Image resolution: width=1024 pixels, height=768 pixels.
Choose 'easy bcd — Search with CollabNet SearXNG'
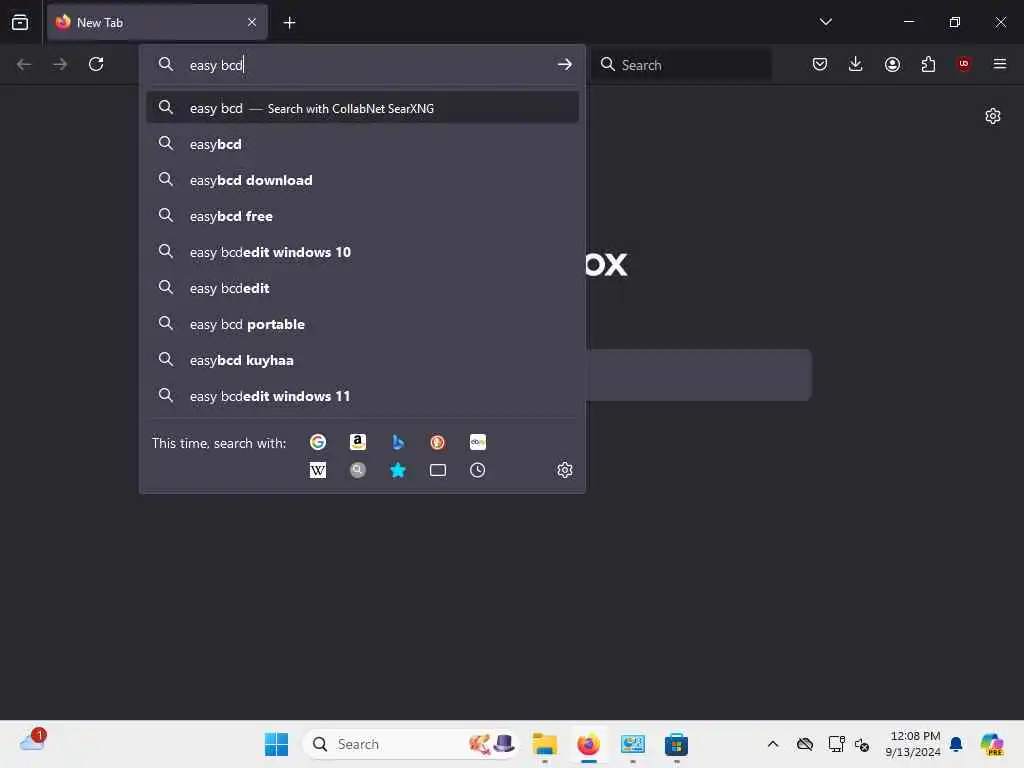(x=362, y=108)
